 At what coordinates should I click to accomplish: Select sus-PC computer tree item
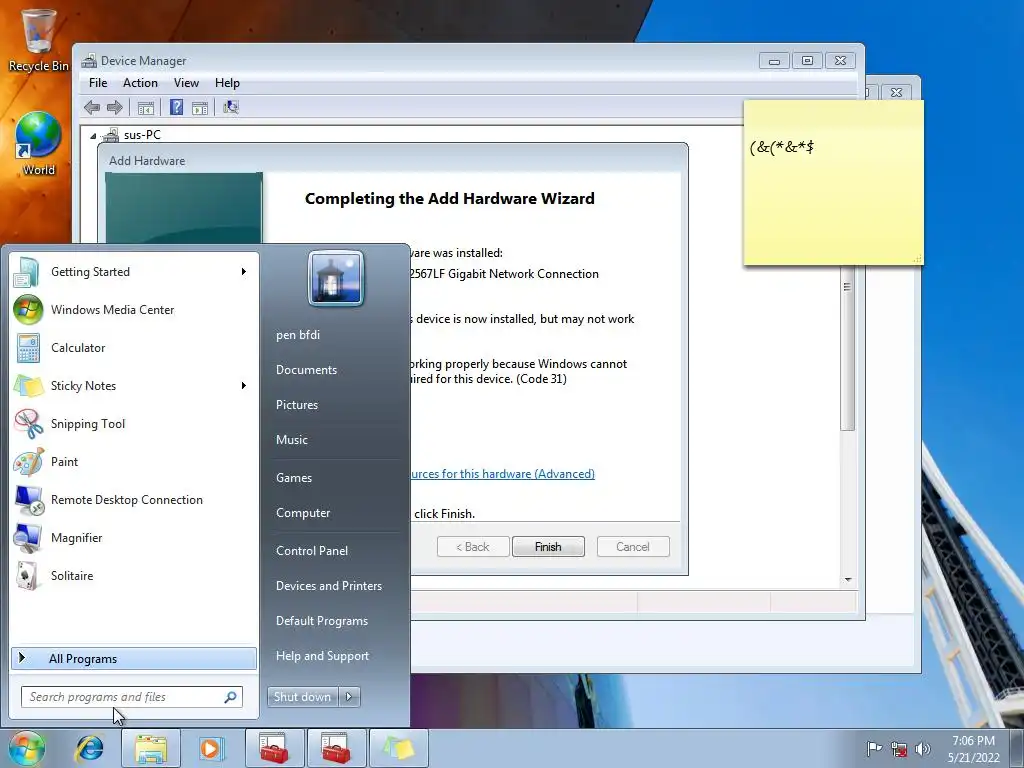(x=142, y=135)
